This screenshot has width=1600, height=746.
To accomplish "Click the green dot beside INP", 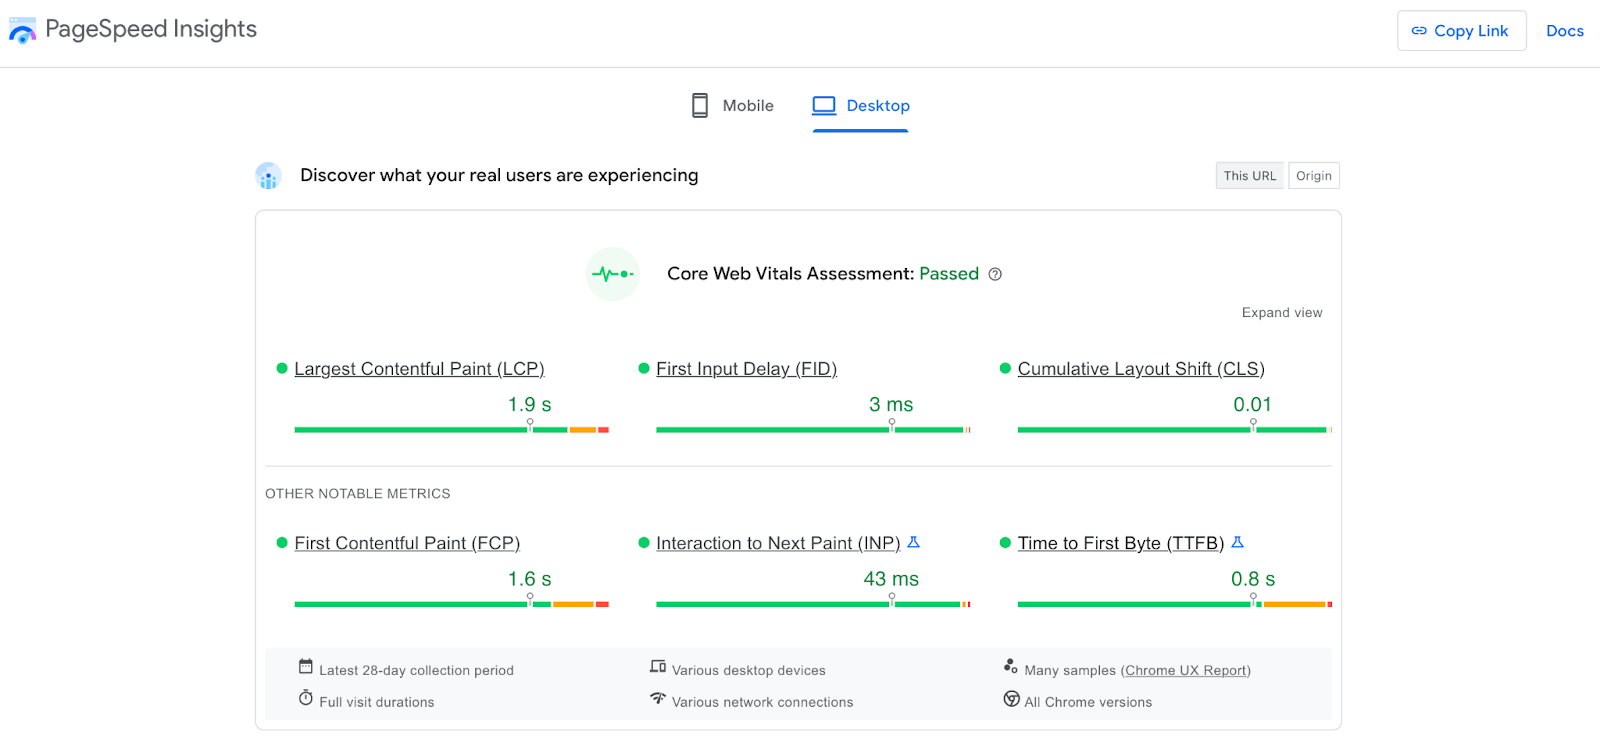I will [644, 543].
